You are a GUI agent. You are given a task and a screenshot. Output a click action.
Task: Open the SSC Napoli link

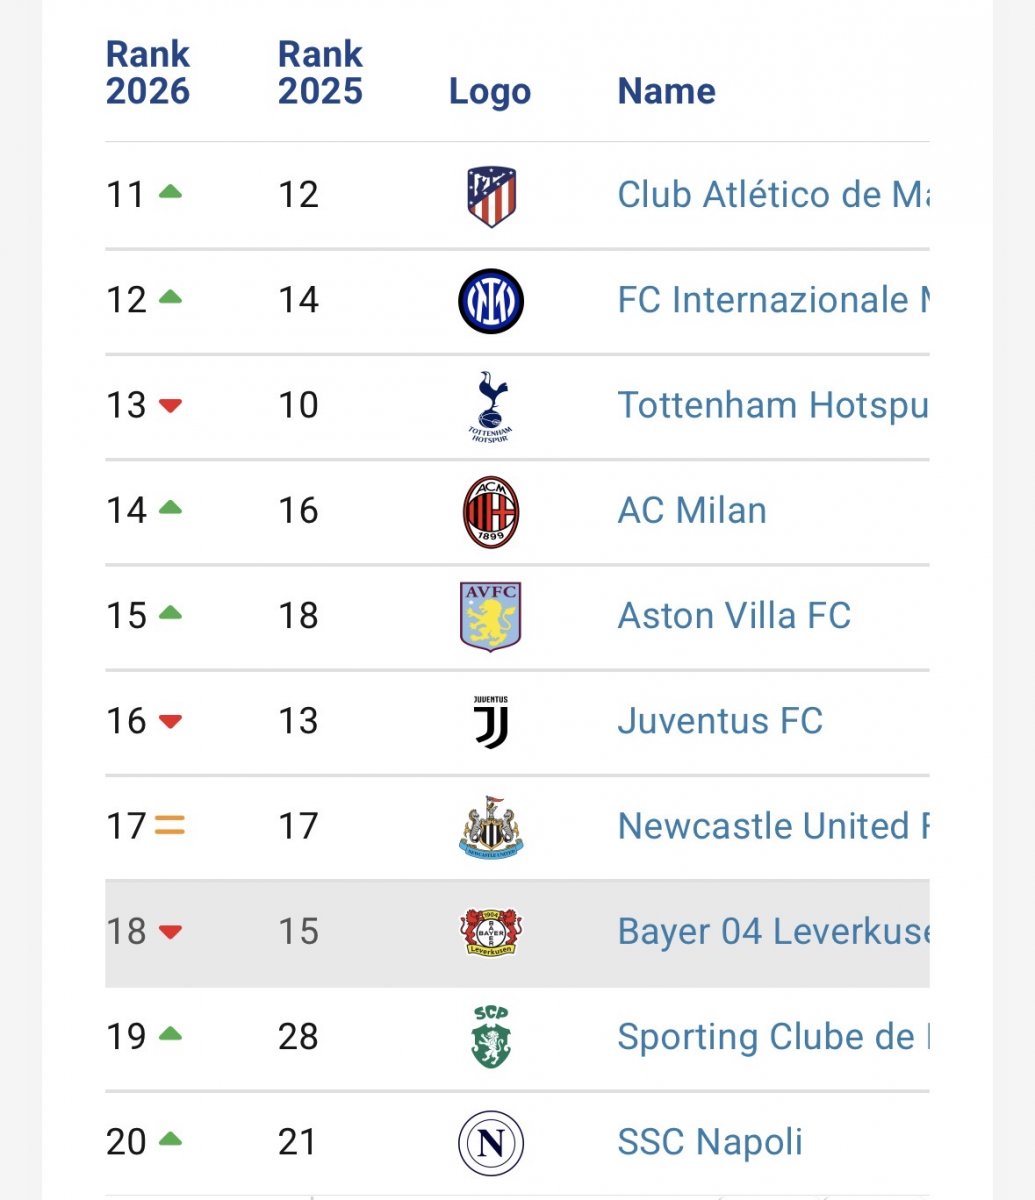click(x=710, y=1142)
